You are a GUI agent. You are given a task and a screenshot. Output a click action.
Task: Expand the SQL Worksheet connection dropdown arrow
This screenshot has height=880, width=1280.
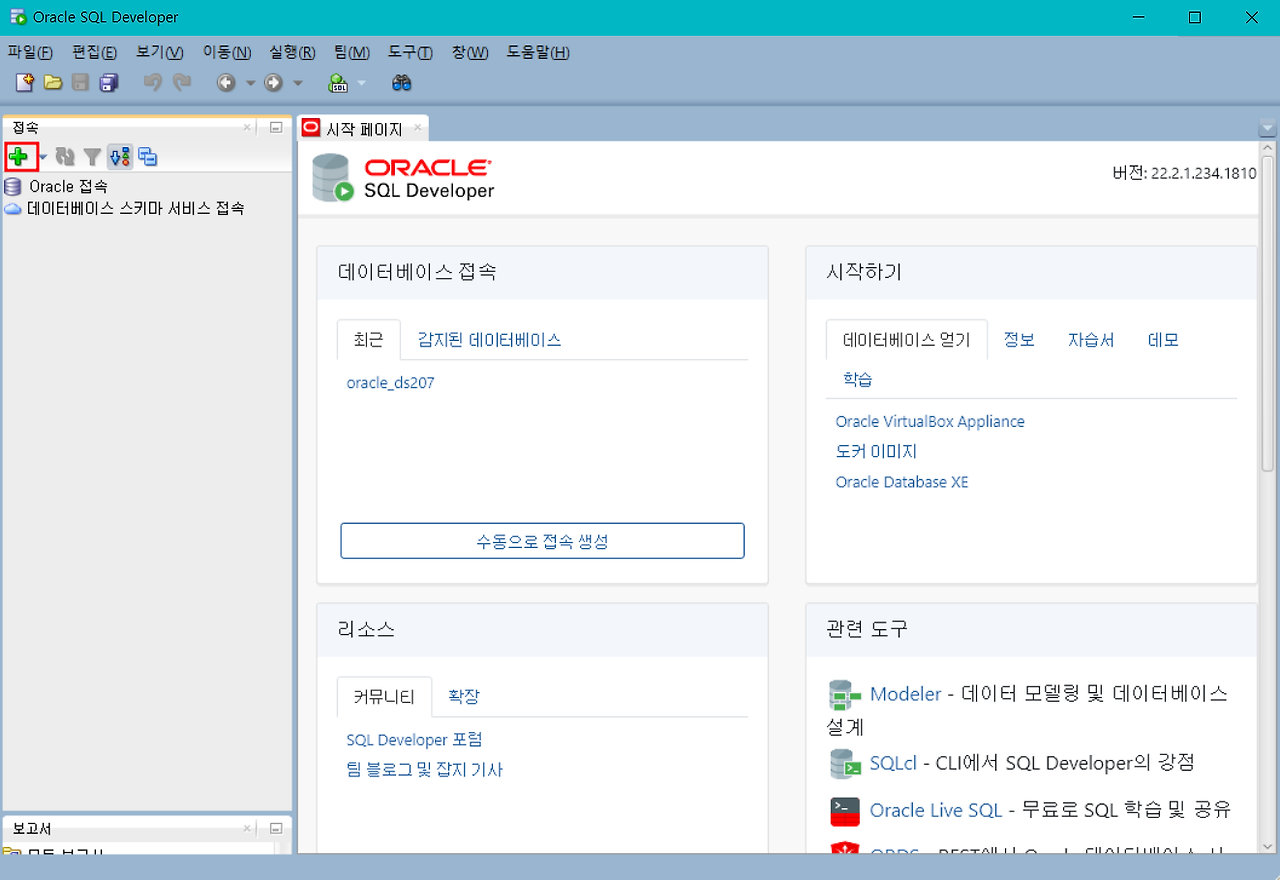point(362,84)
